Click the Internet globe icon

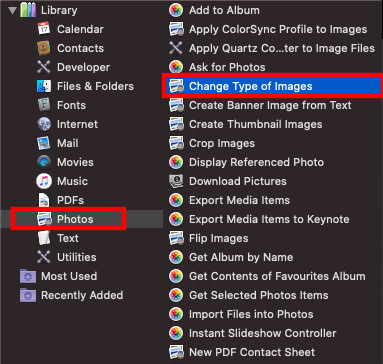44,124
